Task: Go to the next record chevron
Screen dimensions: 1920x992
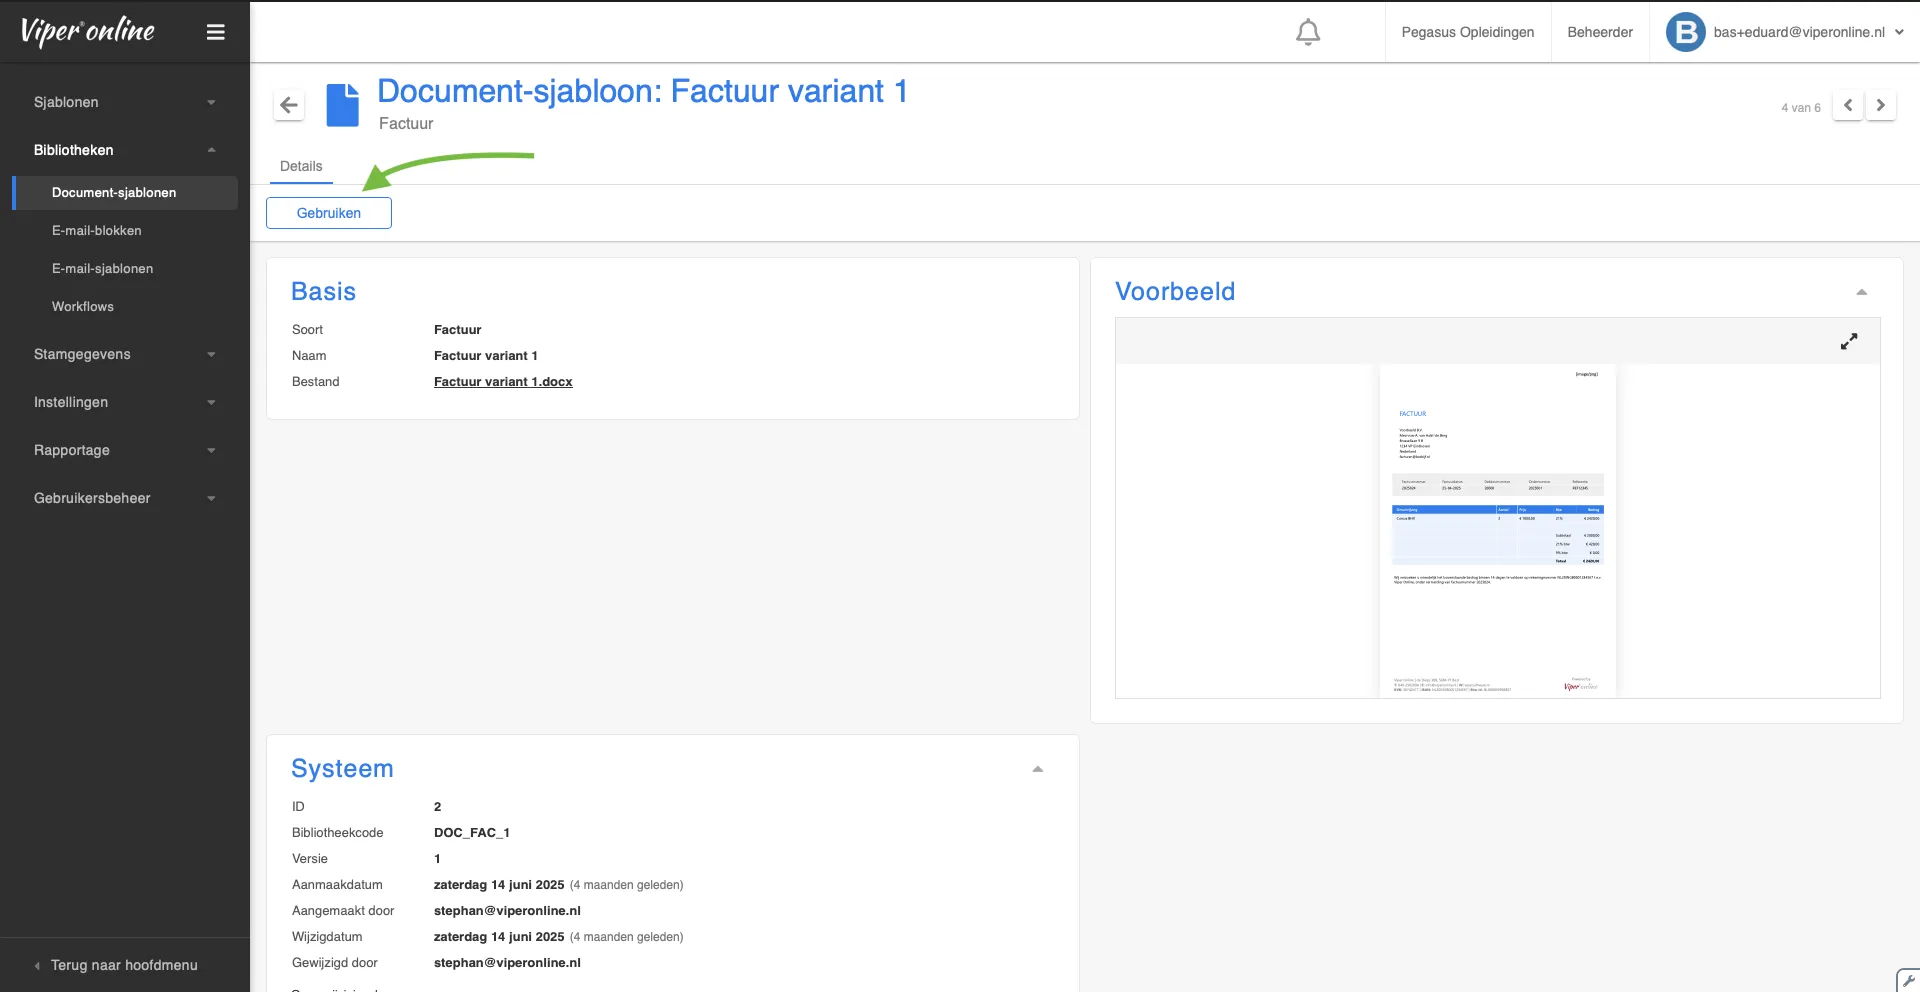Action: pyautogui.click(x=1880, y=105)
